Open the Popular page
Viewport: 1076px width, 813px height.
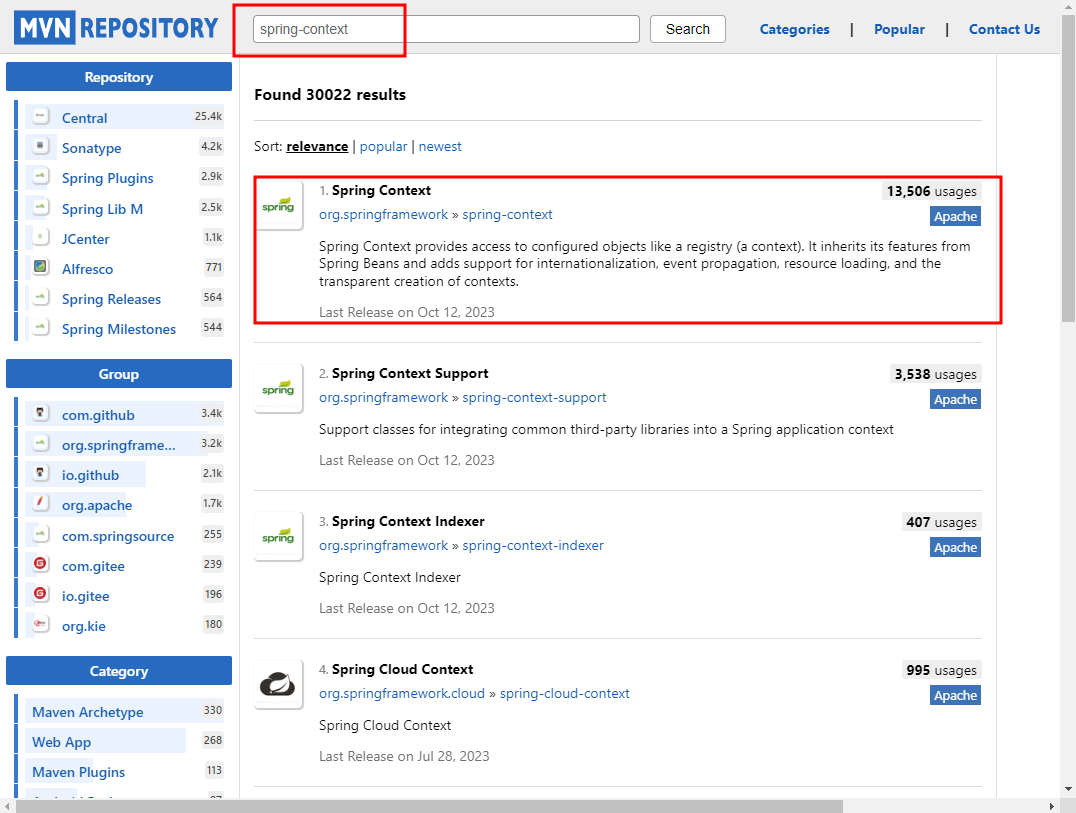click(899, 30)
